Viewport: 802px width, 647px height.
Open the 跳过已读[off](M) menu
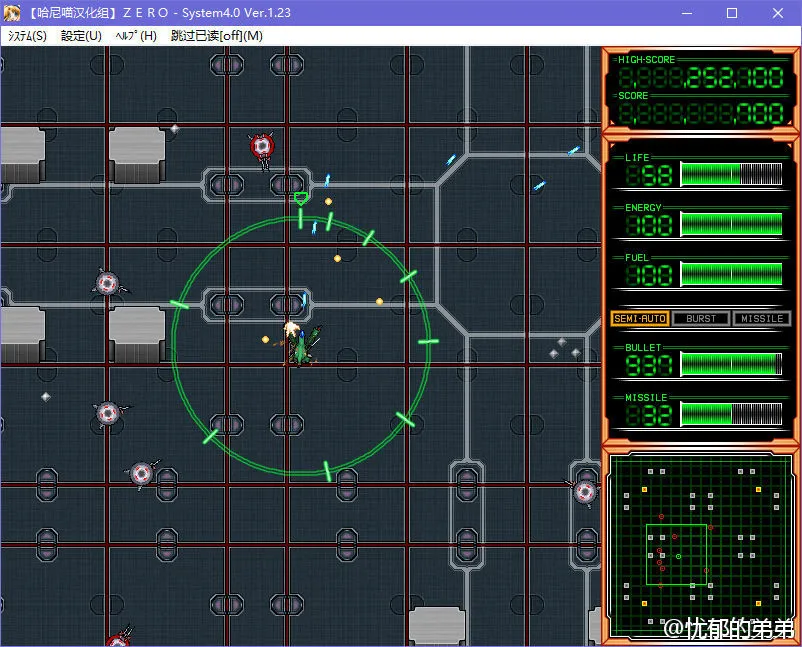217,36
